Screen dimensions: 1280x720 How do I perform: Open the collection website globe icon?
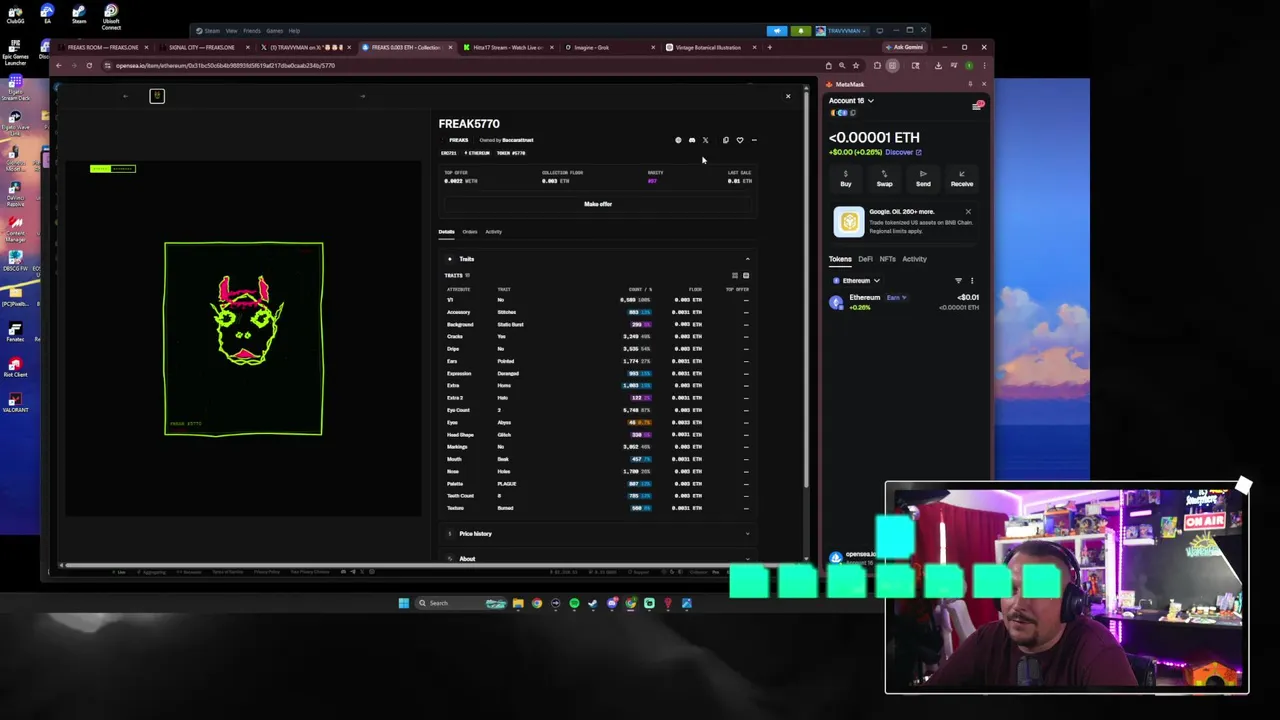678,140
